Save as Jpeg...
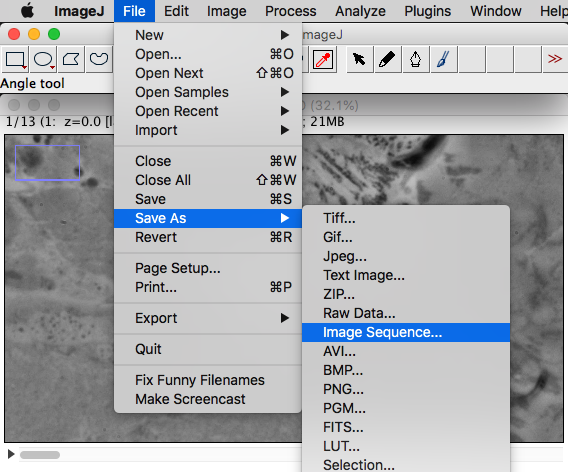This screenshot has width=568, height=472. 406,256
